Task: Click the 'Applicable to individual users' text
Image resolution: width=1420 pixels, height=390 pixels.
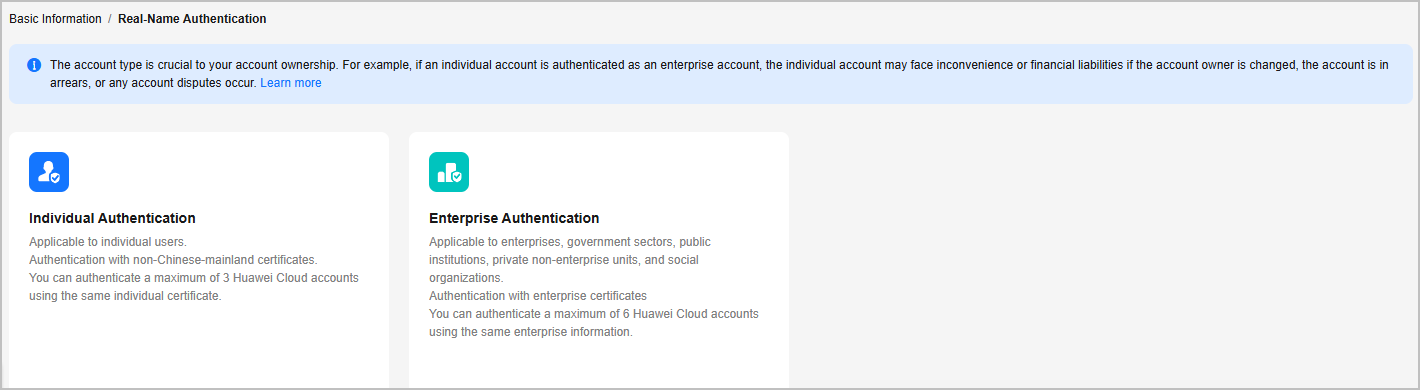Action: click(108, 242)
